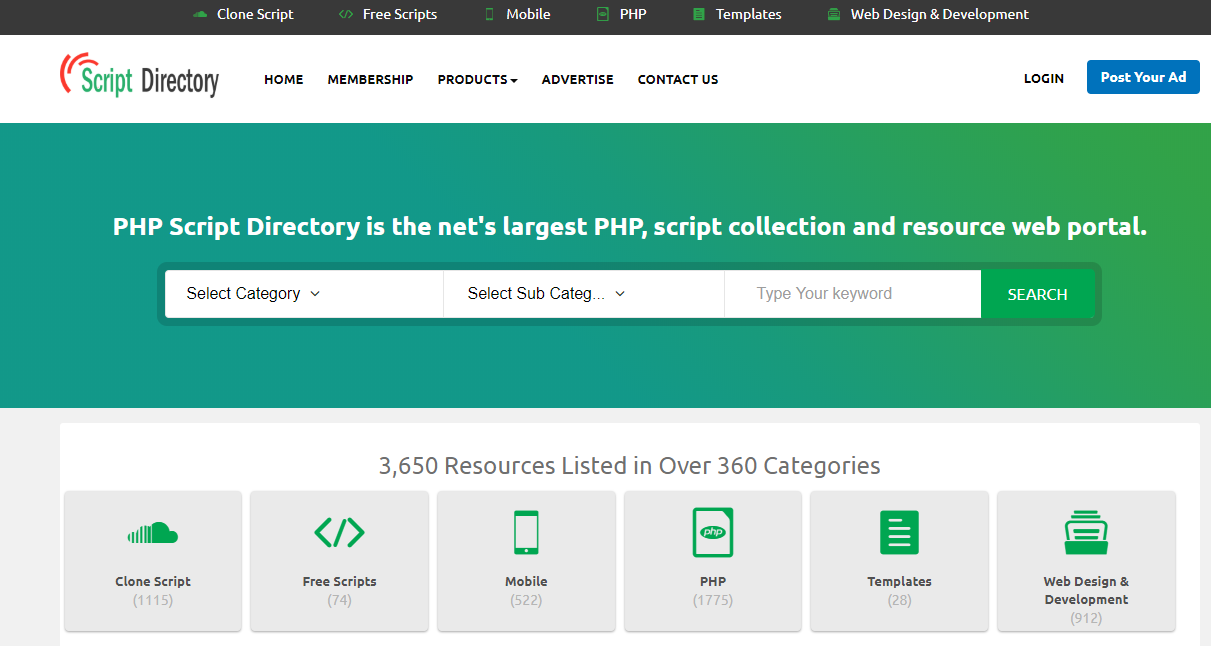1211x646 pixels.
Task: Click the blue Post Your Ad button
Action: coord(1143,76)
